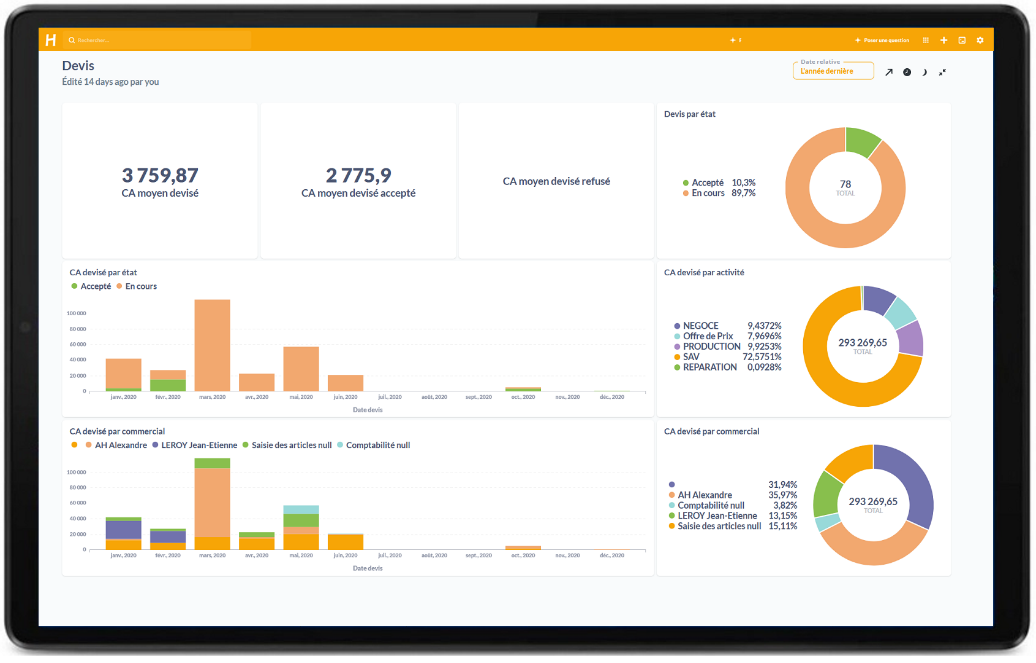The image size is (1036, 663).
Task: Toggle Accepté series in CA devisé par état legend
Action: [x=91, y=286]
